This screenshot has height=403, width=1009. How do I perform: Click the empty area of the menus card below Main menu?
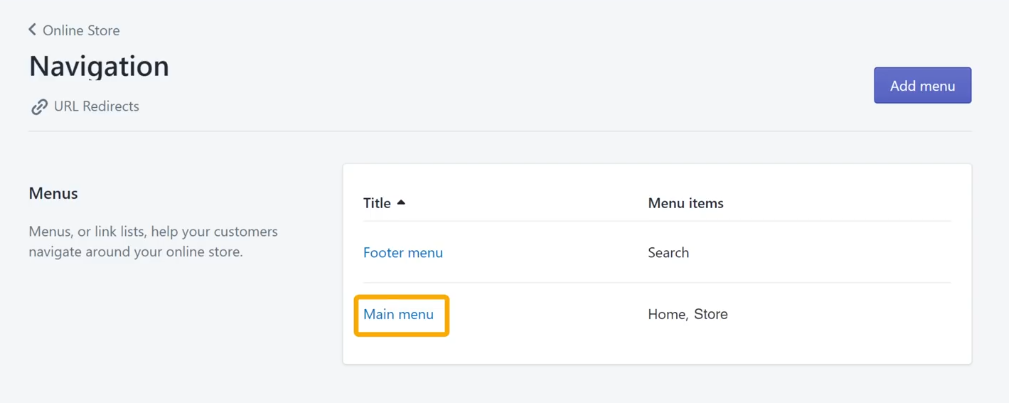pyautogui.click(x=656, y=351)
